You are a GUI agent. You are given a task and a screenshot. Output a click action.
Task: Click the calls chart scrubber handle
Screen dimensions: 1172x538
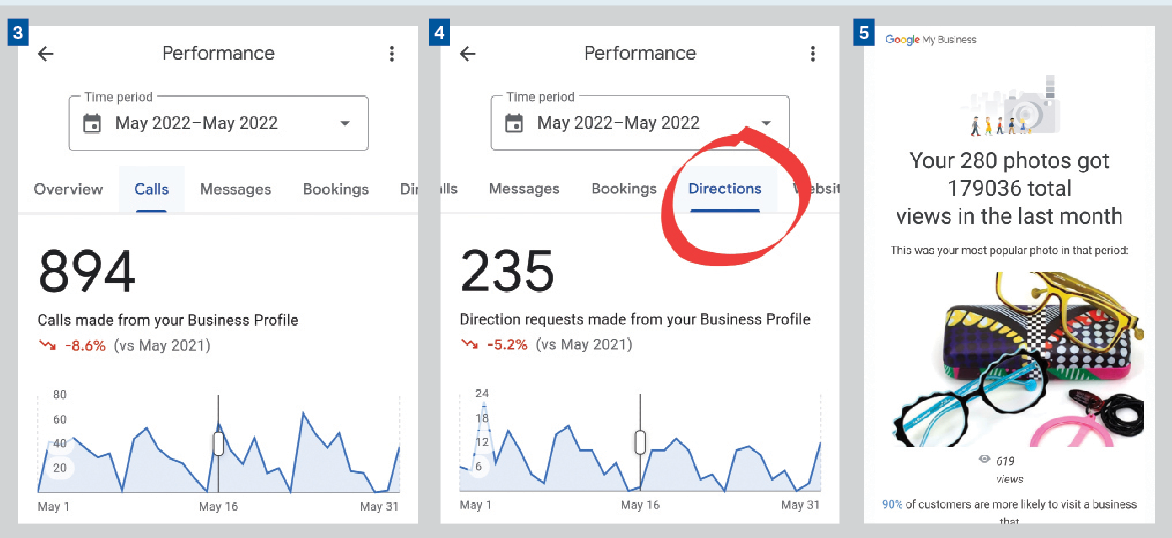pyautogui.click(x=218, y=444)
